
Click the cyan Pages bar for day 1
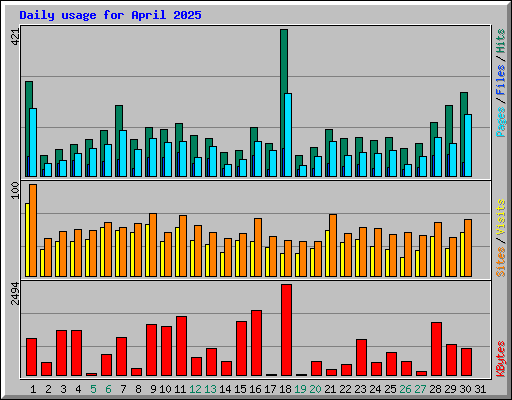33,142
